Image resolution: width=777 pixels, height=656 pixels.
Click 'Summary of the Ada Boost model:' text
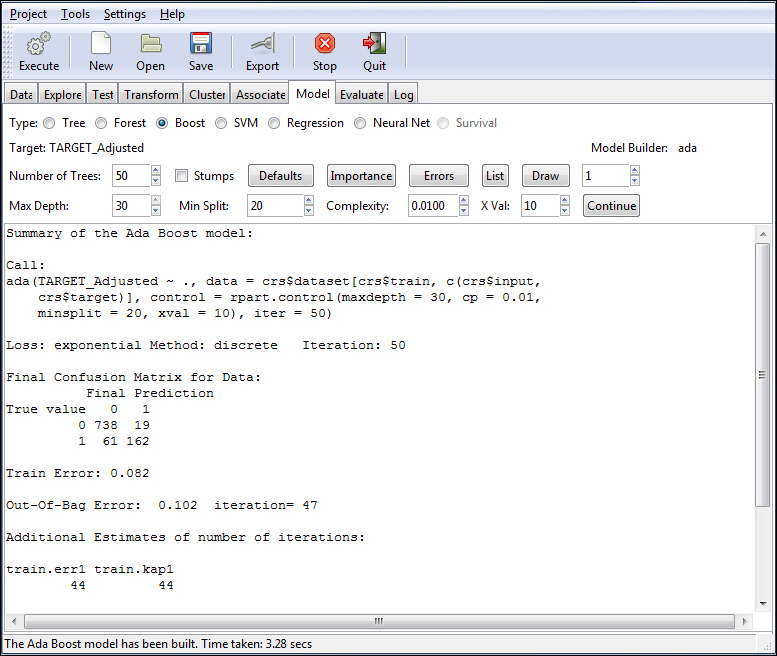[129, 233]
